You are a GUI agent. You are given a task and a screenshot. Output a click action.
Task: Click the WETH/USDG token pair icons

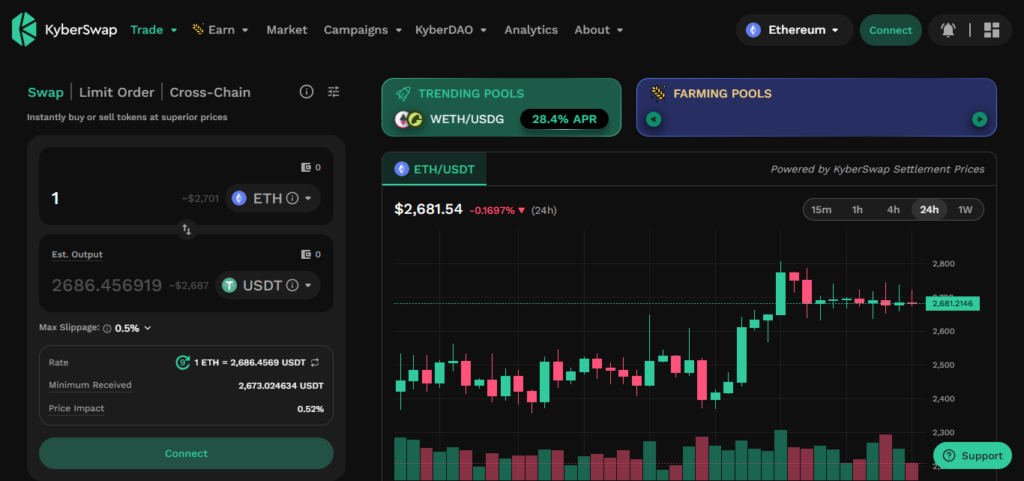pos(409,119)
